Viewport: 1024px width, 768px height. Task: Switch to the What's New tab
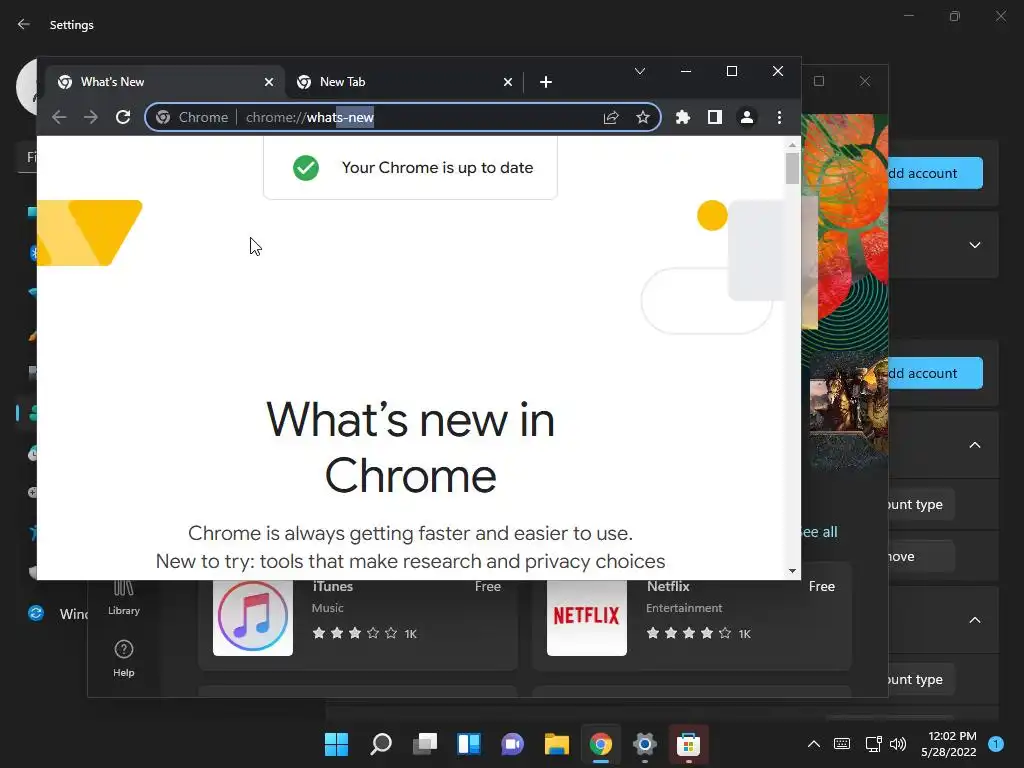tap(165, 82)
